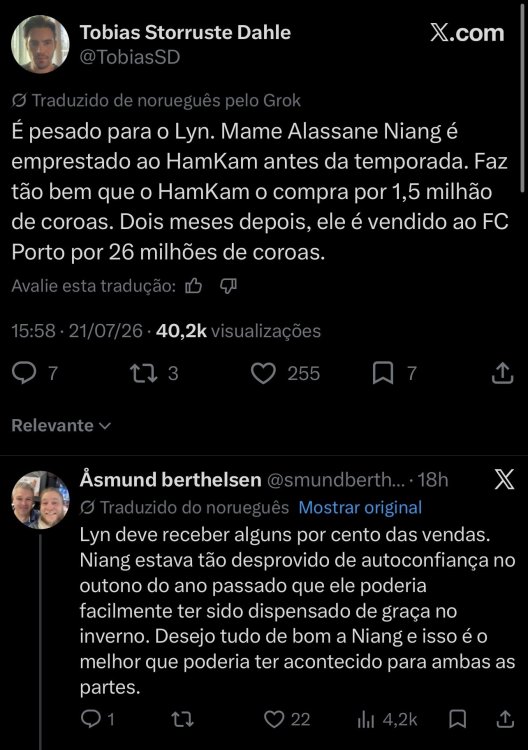Viewport: 528px width, 750px height.
Task: Repost Åsmund berthelsen's reply
Action: (182, 719)
